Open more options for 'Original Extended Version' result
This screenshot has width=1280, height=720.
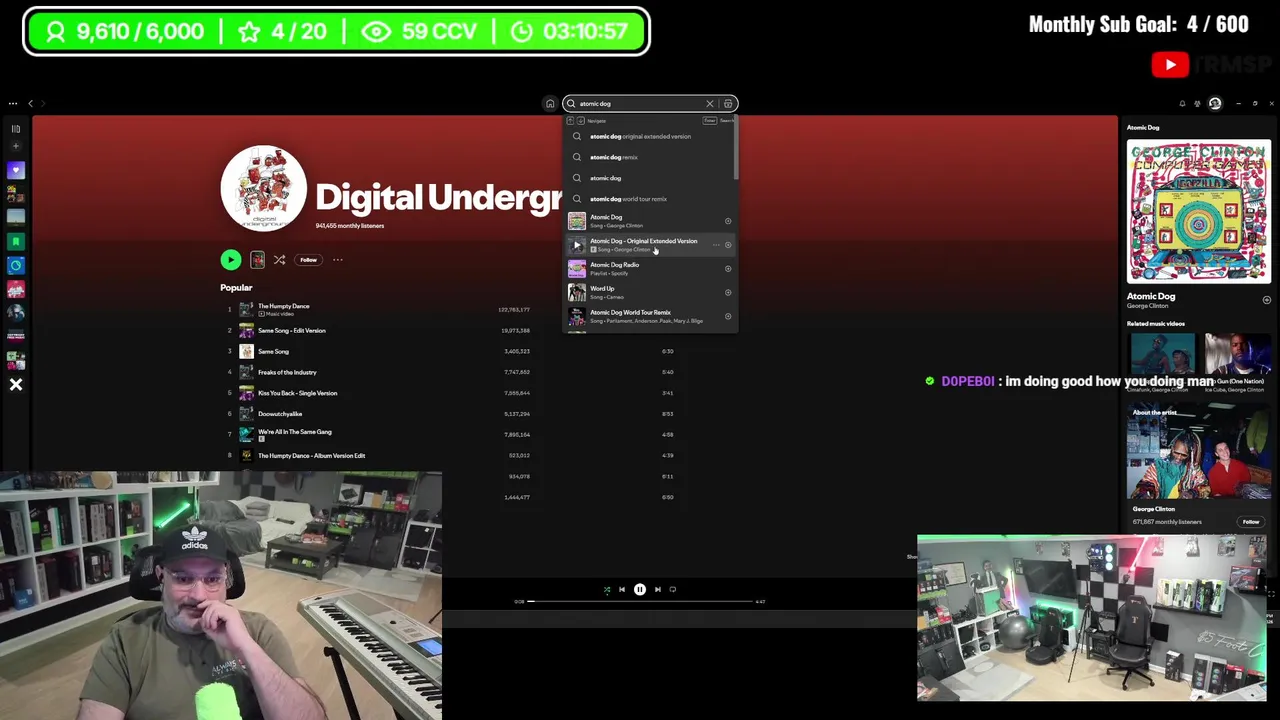(x=715, y=245)
